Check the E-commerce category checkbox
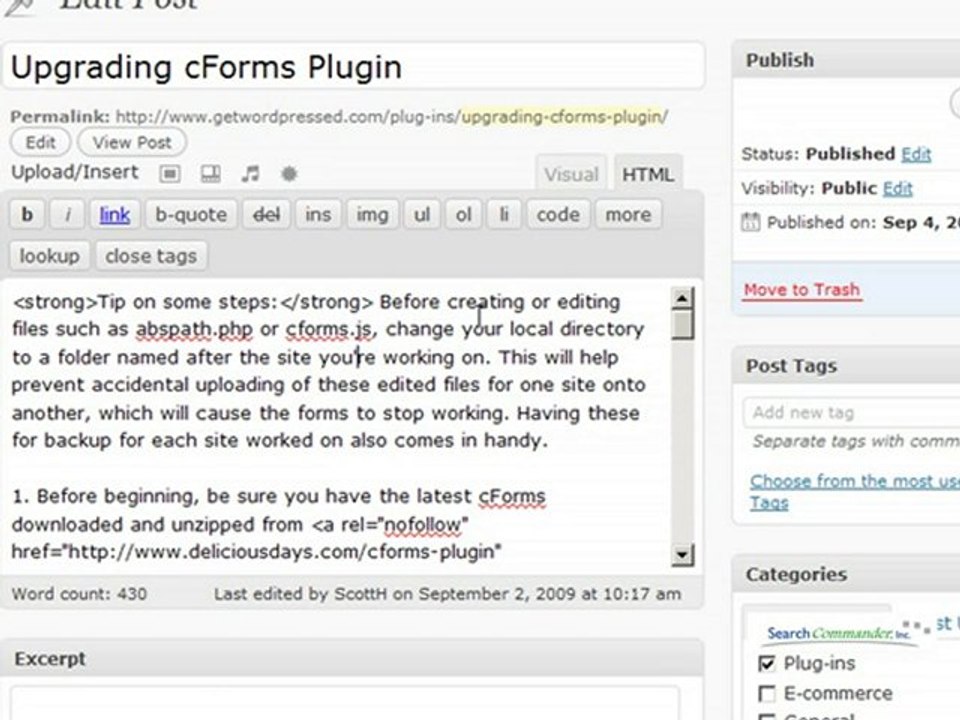This screenshot has height=720, width=960. click(x=767, y=694)
